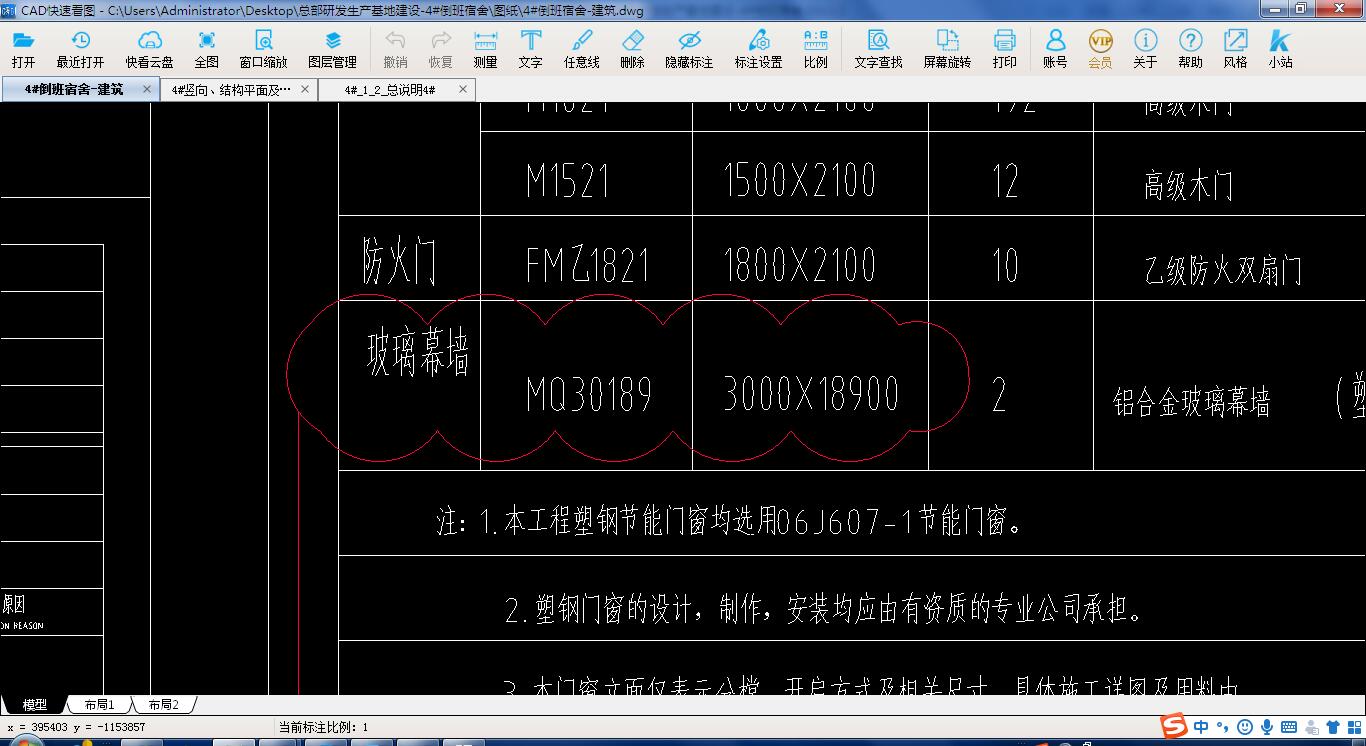Fit the whole drawing with 全图
This screenshot has height=746, width=1366.
coord(206,48)
